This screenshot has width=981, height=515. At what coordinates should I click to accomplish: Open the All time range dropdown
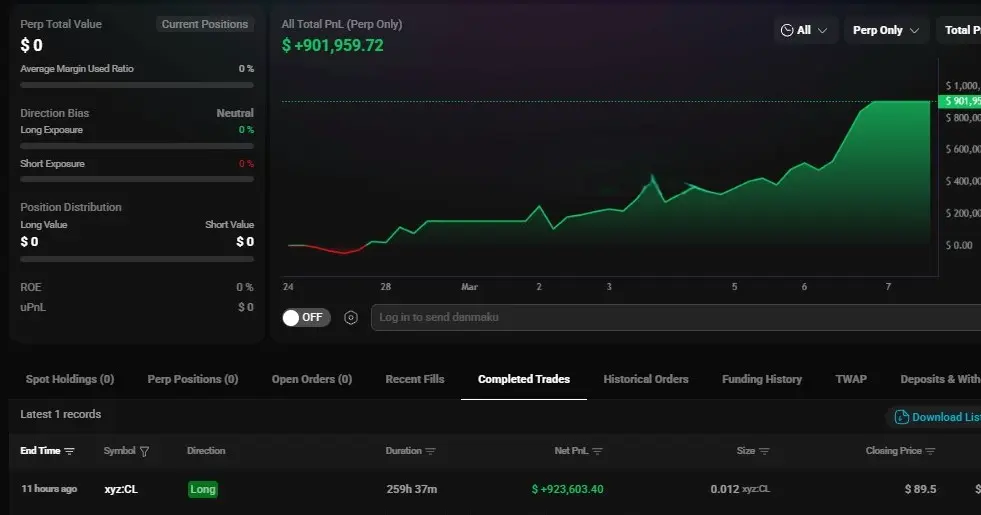(804, 30)
